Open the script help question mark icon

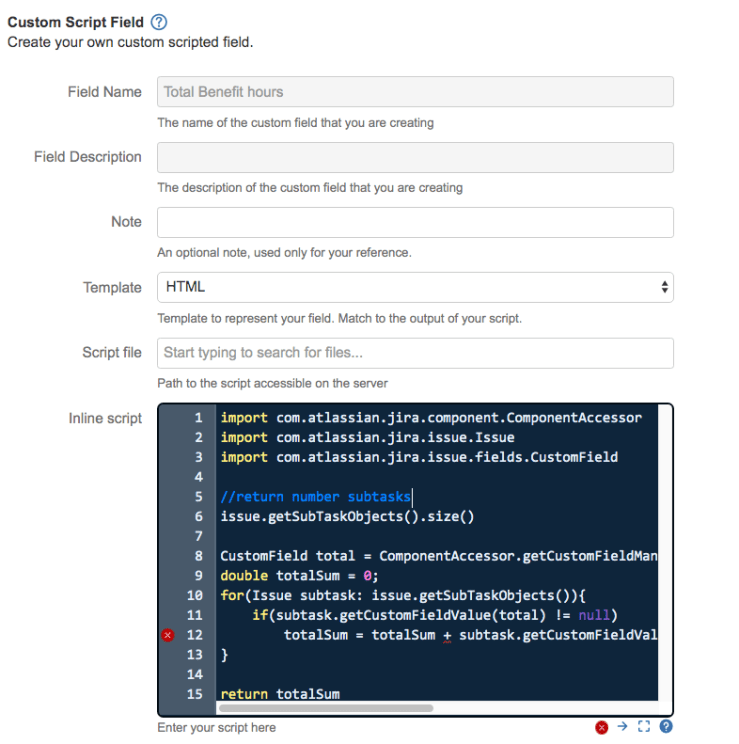point(666,727)
